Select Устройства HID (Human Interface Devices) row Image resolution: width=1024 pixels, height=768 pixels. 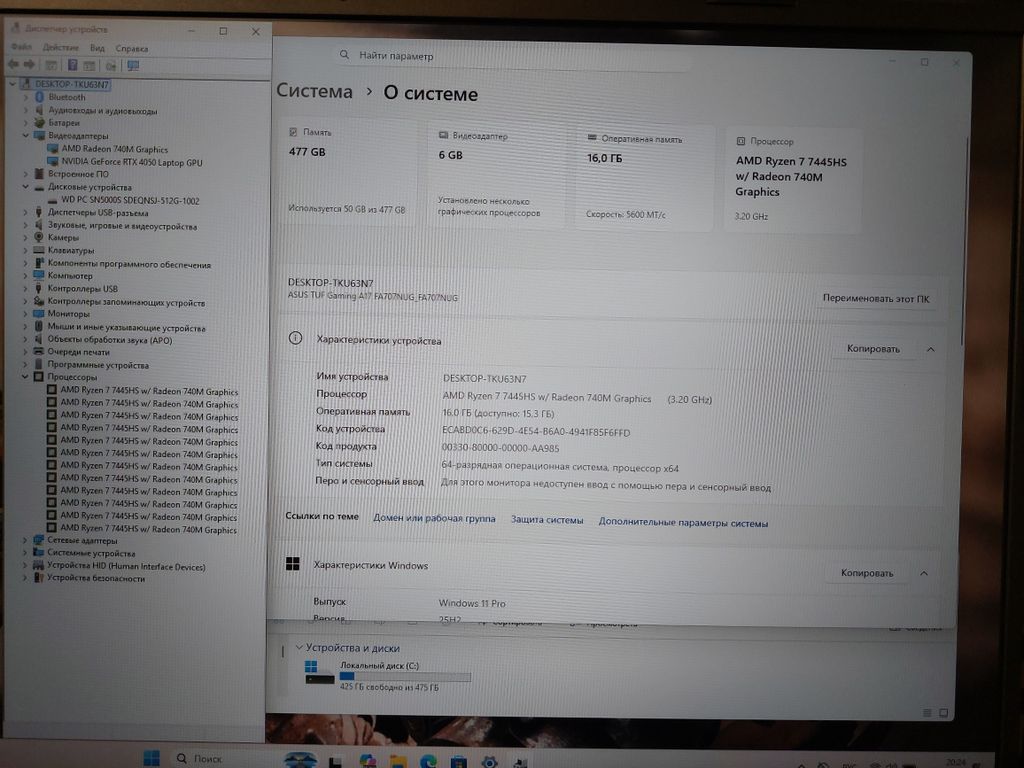126,566
